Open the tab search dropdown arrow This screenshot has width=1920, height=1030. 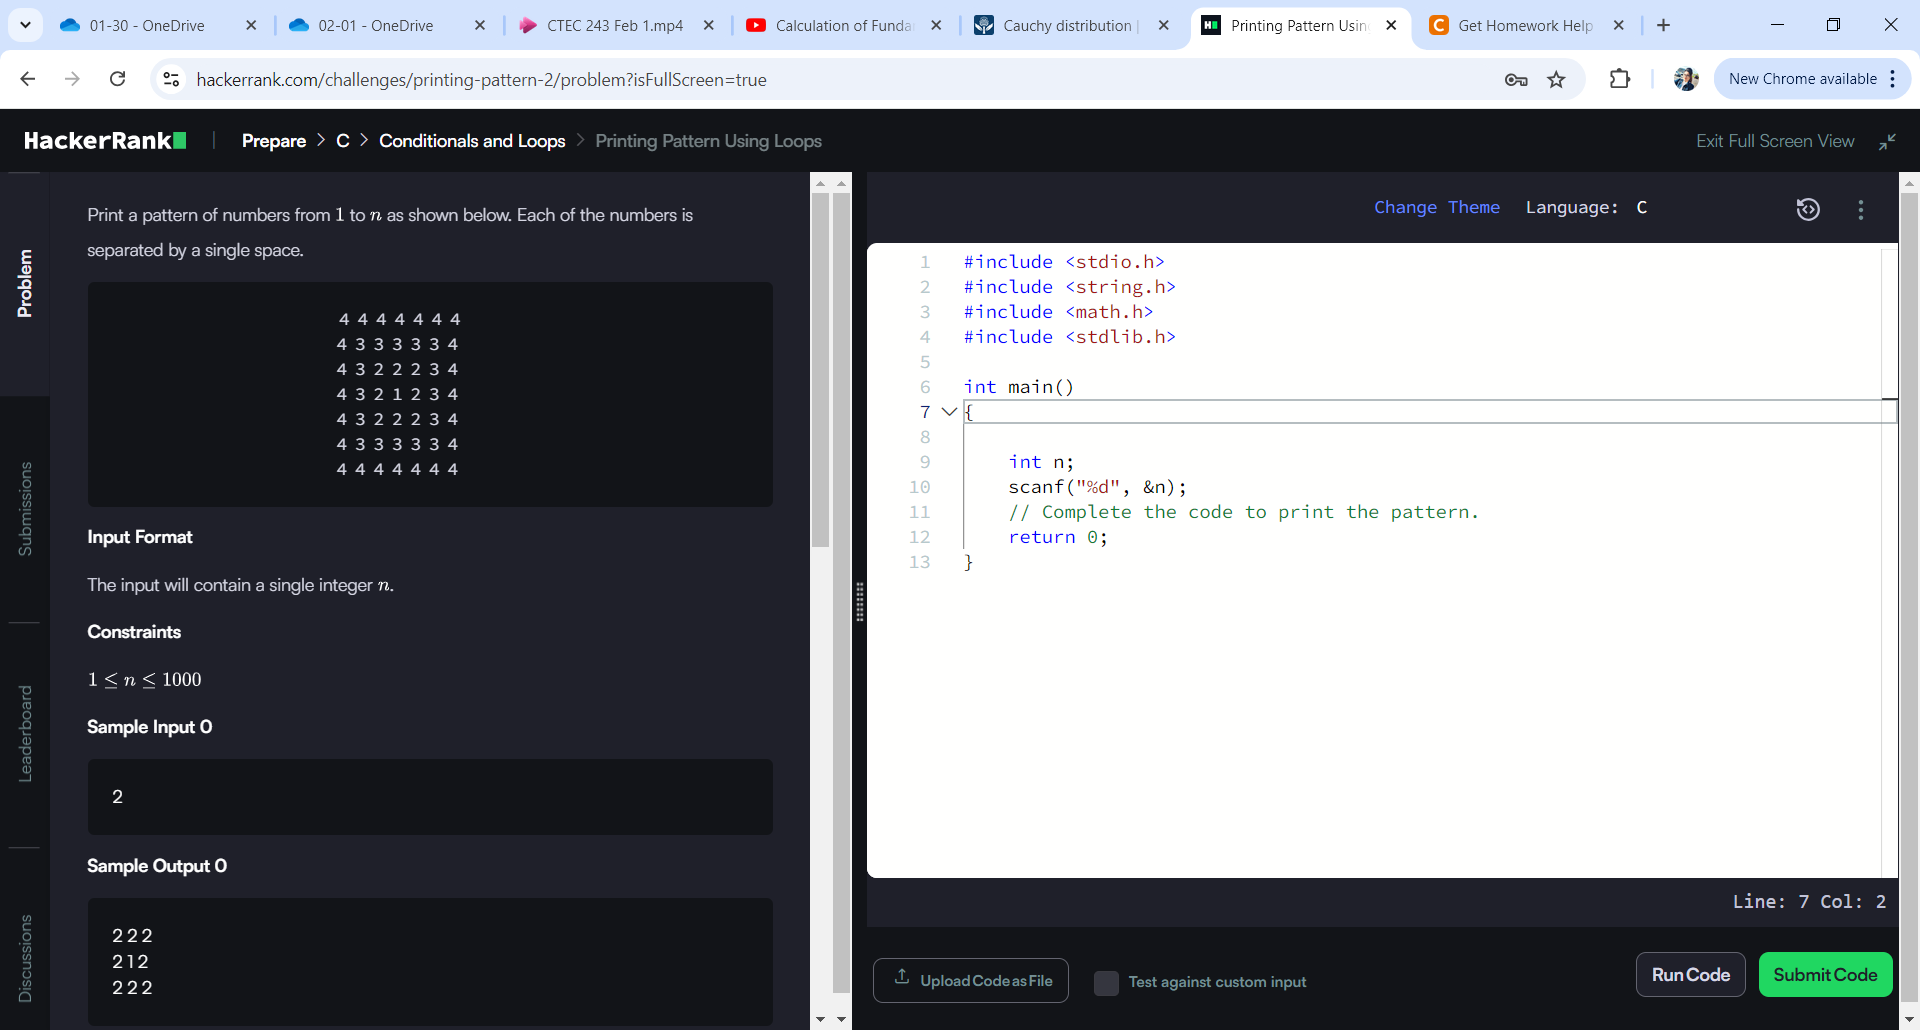(25, 25)
